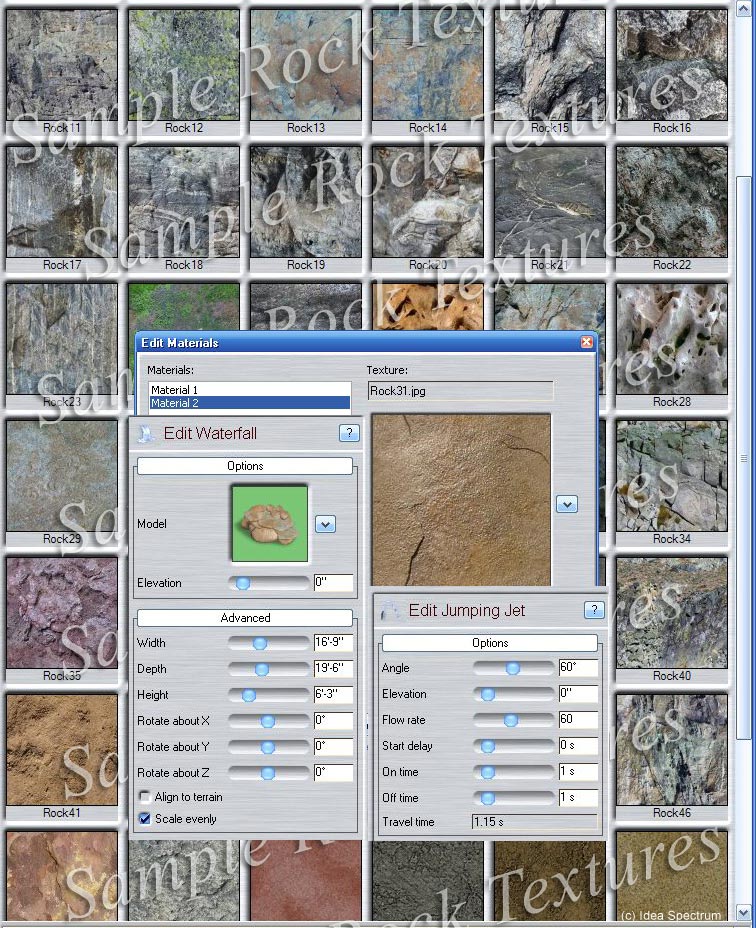Image resolution: width=756 pixels, height=928 pixels.
Task: Select the Rock29 texture thumbnail
Action: pos(62,476)
